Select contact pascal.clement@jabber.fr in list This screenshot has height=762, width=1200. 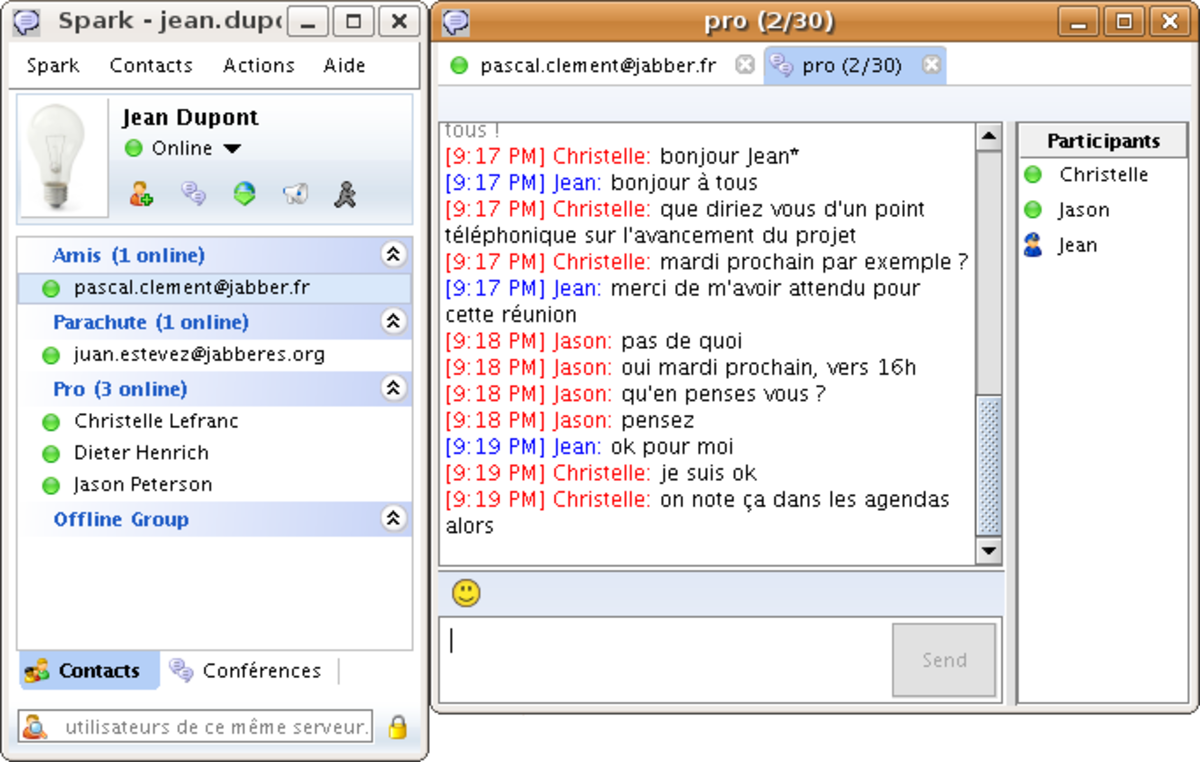(x=214, y=288)
